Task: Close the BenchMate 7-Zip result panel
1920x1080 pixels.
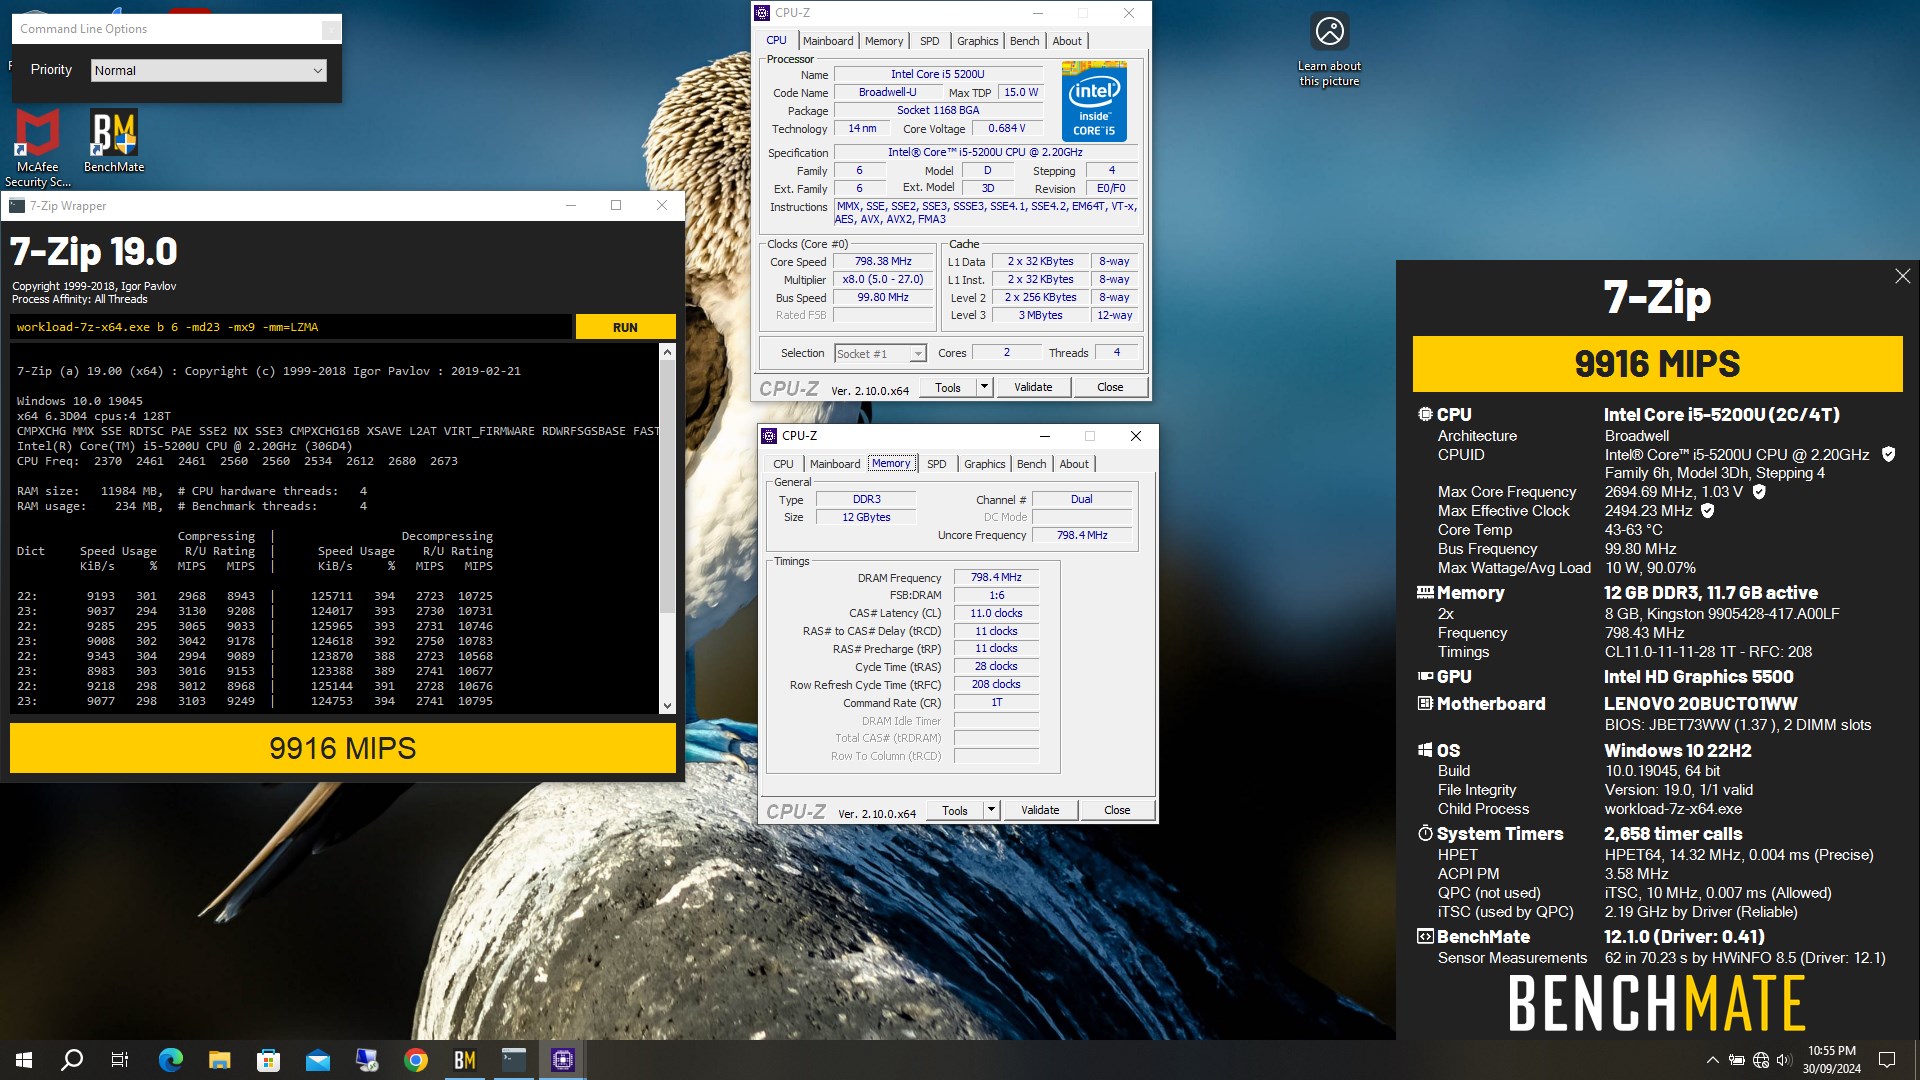Action: point(1902,276)
